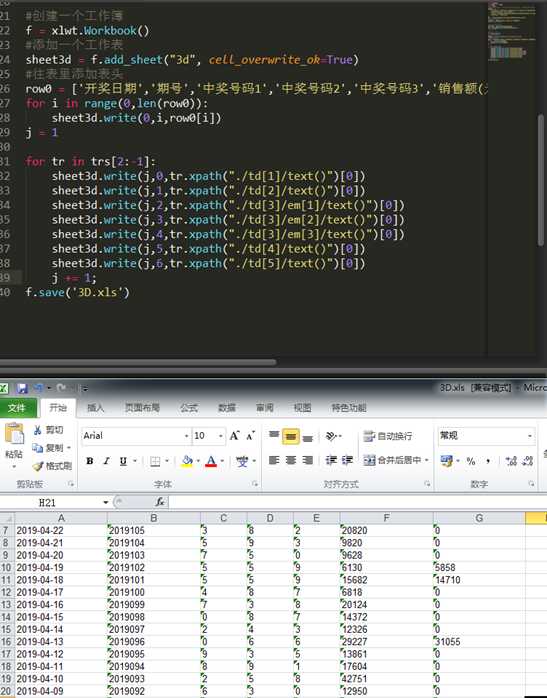Viewport: 547px width, 698px height.
Task: Toggle Italic formatting button
Action: click(106, 461)
